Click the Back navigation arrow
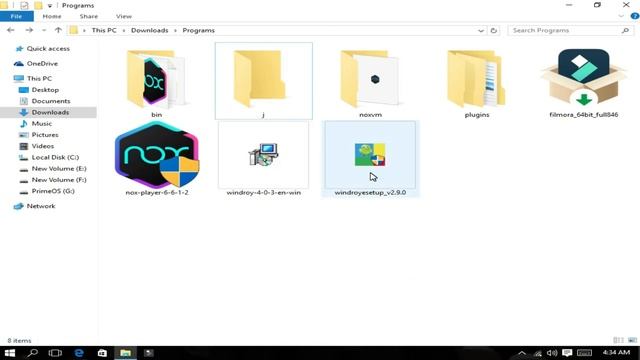640x360 pixels. 11,30
